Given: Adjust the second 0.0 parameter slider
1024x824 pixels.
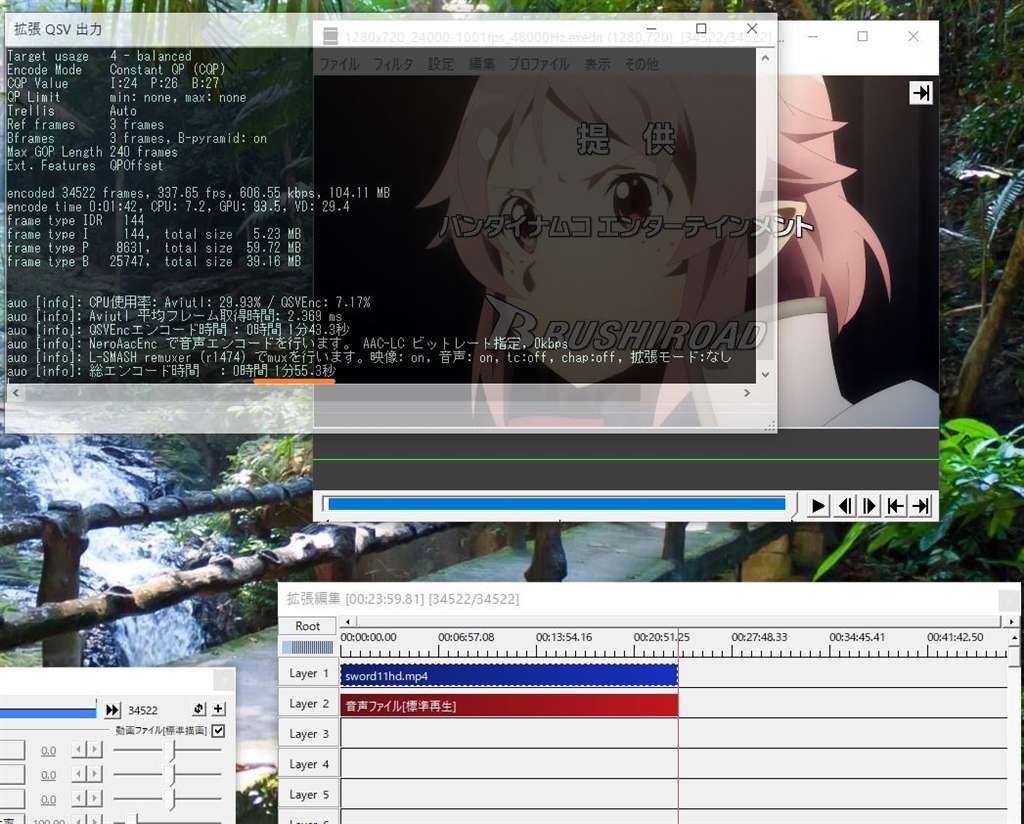Looking at the screenshot, I should tap(168, 775).
